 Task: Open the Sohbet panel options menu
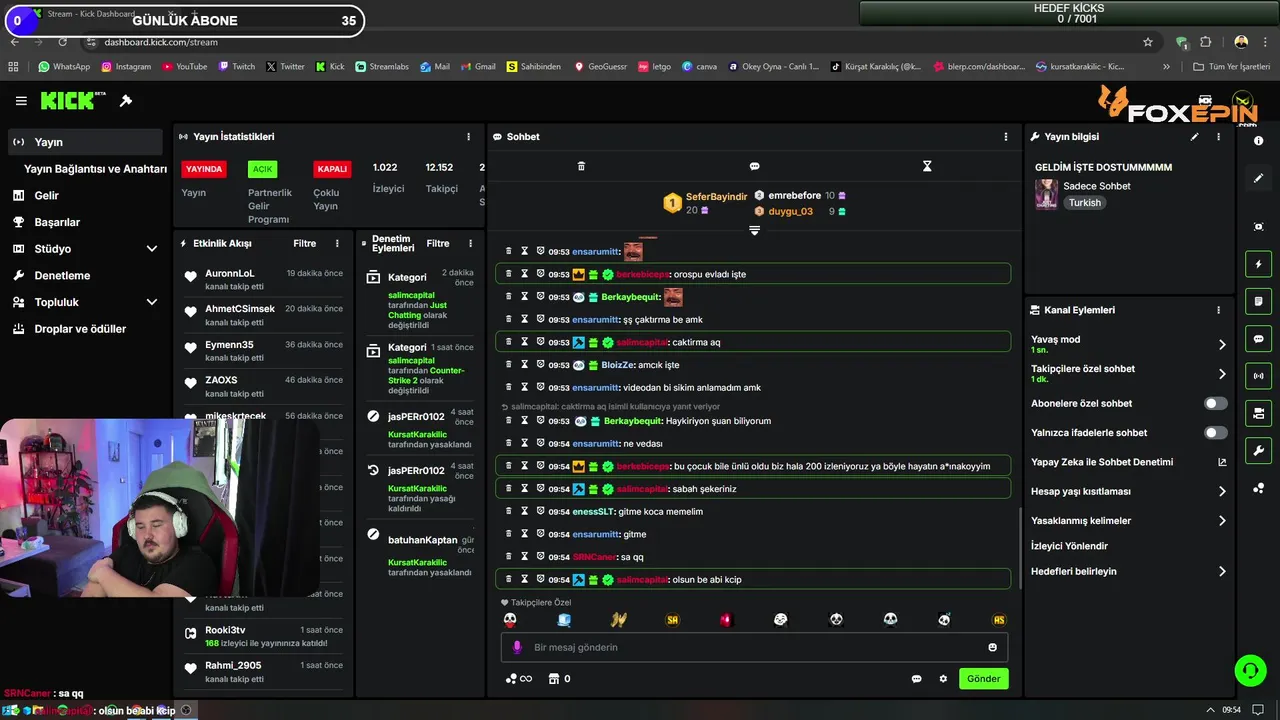pyautogui.click(x=1006, y=137)
